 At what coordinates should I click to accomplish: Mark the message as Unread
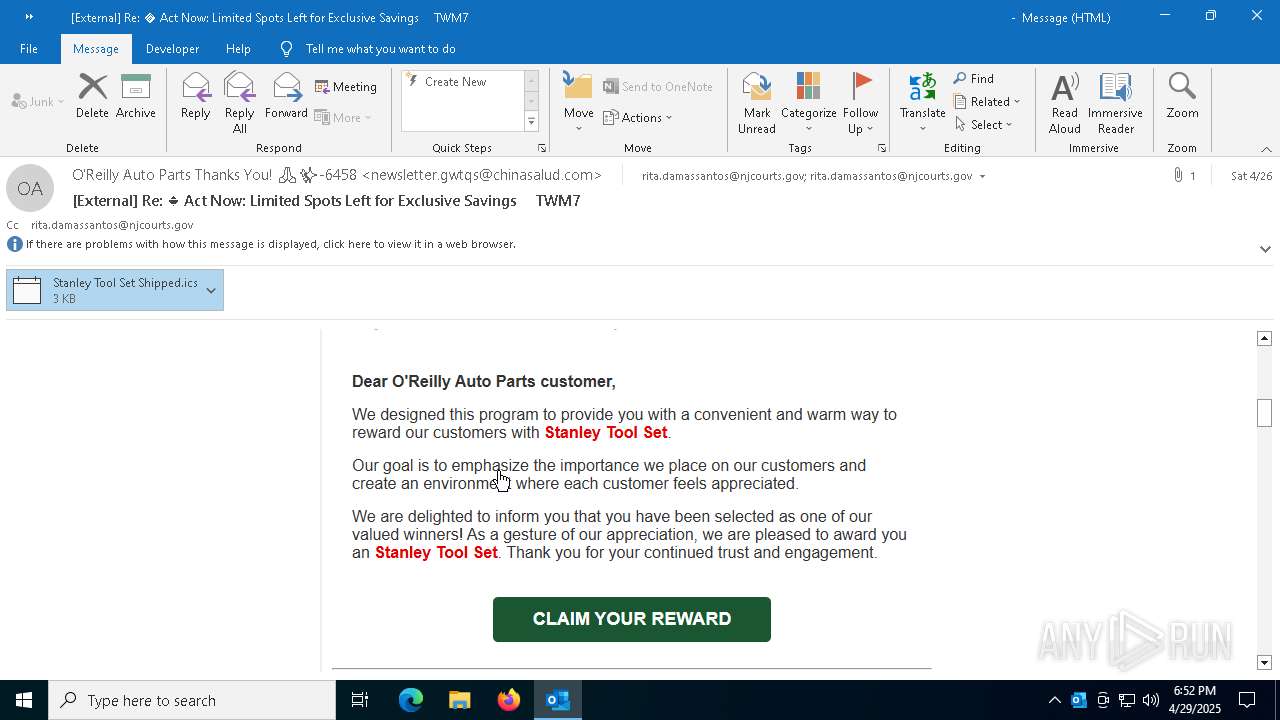pyautogui.click(x=757, y=103)
